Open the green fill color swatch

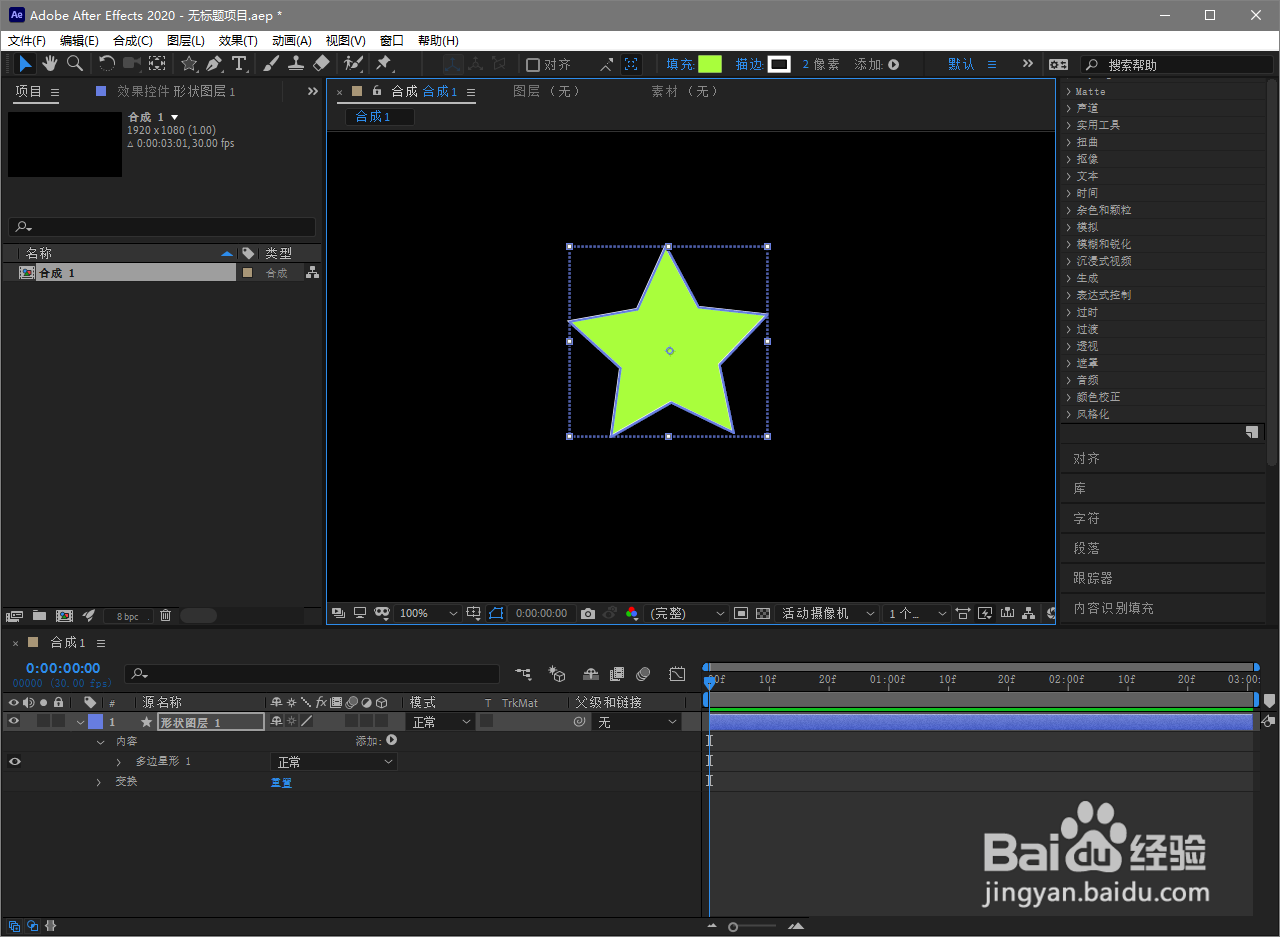click(710, 64)
